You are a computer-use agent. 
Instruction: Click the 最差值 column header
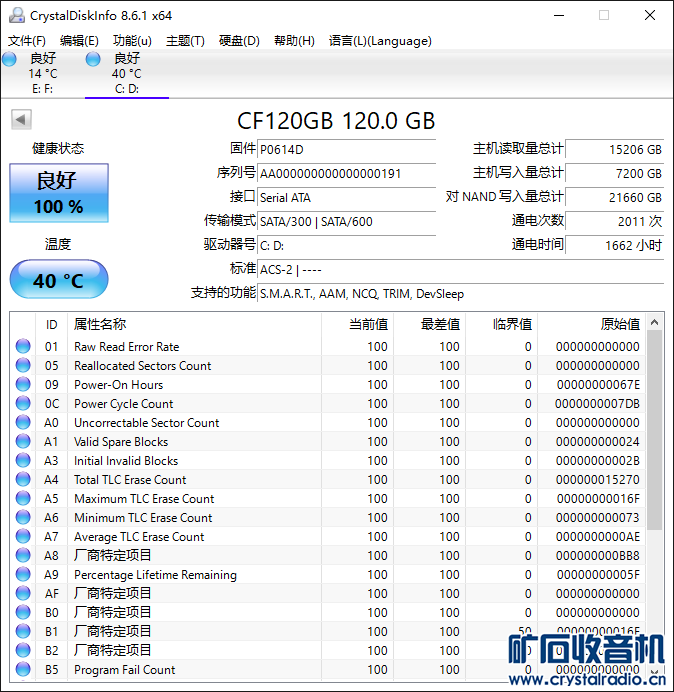coord(429,324)
